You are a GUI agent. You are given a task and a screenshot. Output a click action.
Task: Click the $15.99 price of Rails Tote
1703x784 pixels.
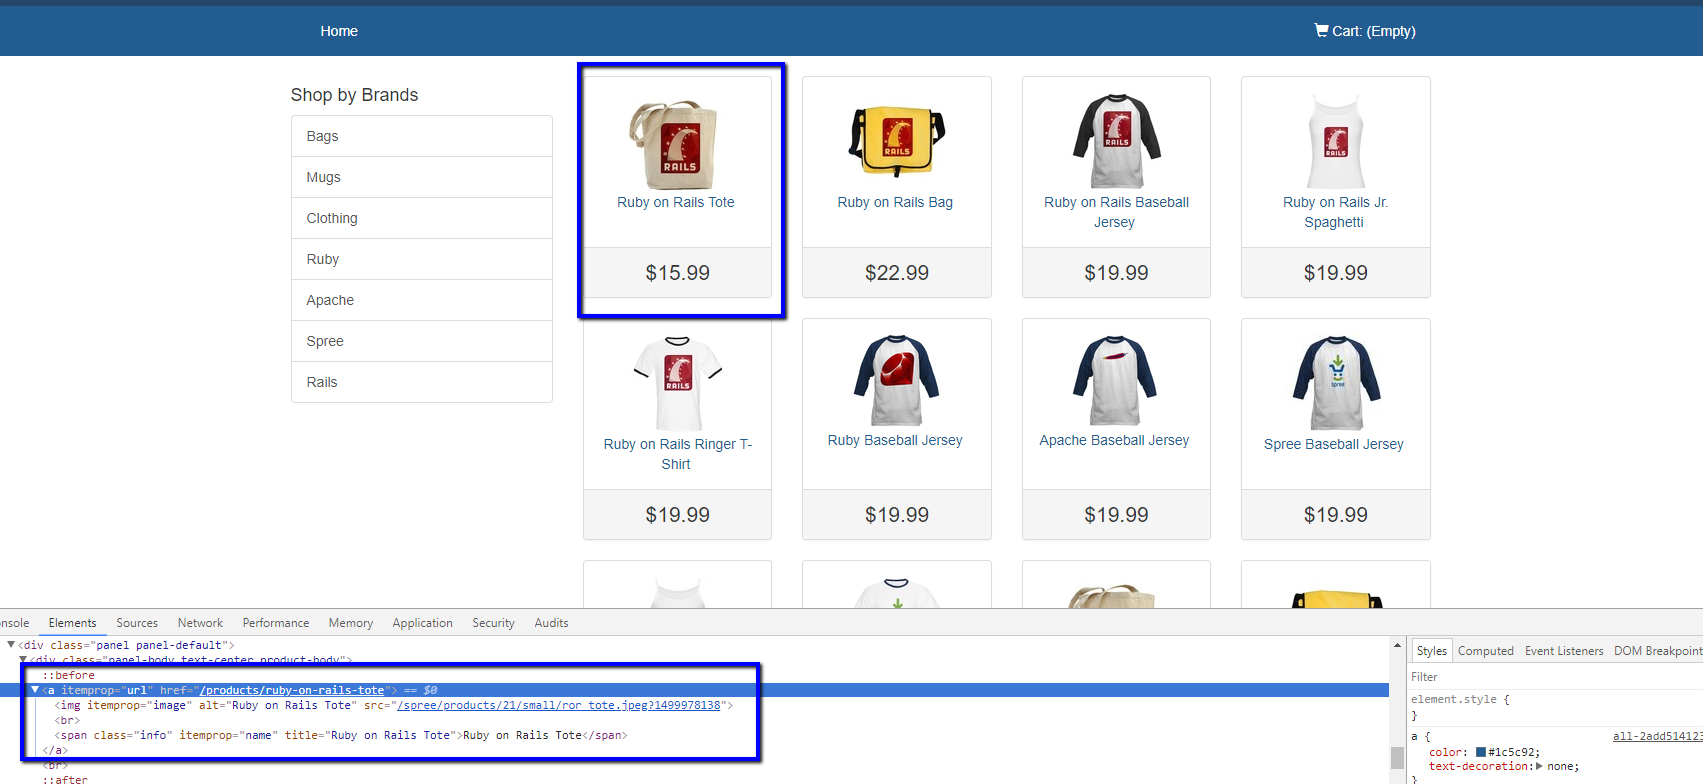pos(677,273)
